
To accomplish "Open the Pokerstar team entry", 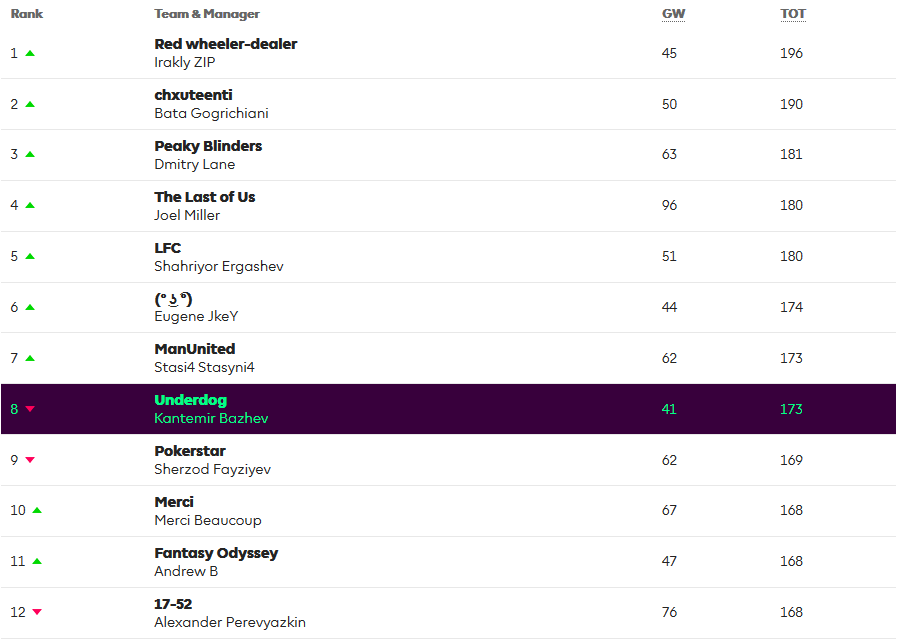I will (189, 451).
